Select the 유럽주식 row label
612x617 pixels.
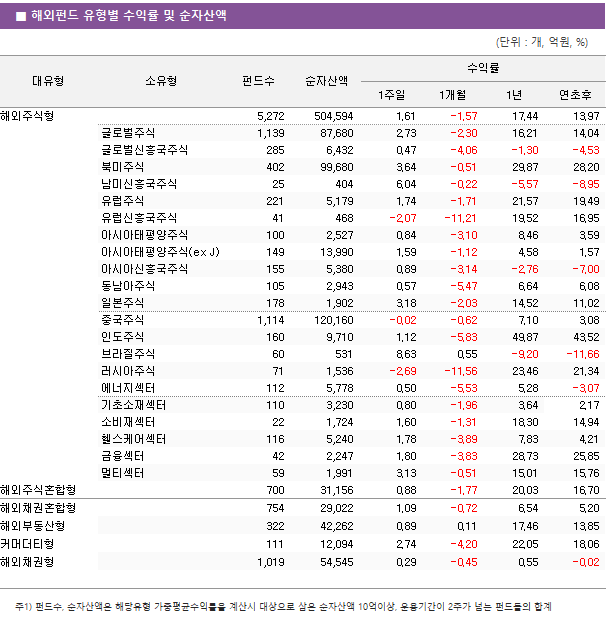click(122, 201)
